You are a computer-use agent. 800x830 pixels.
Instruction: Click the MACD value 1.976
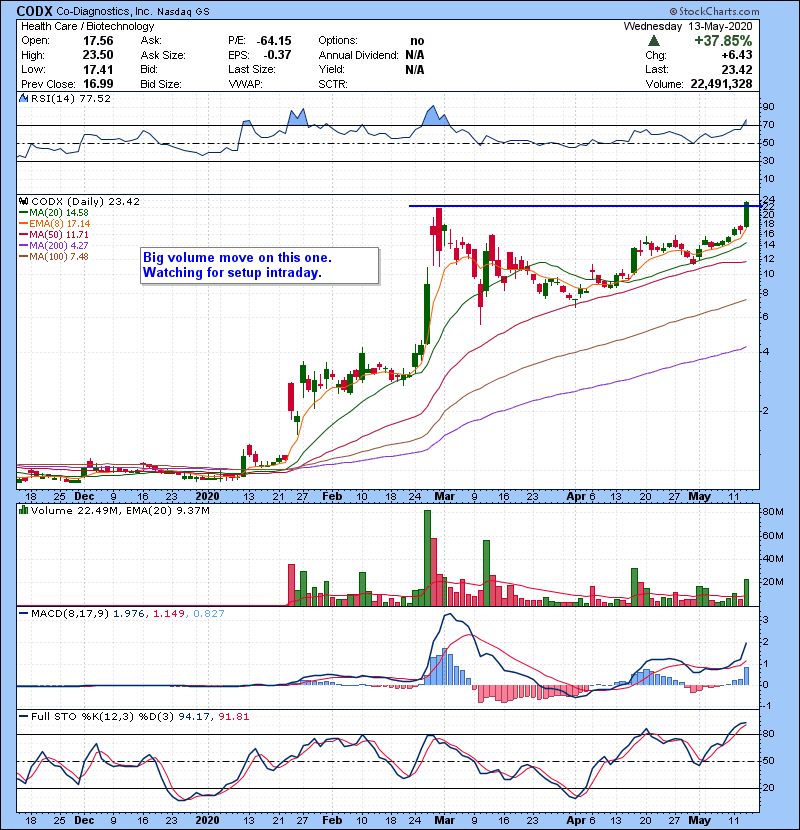click(x=128, y=614)
